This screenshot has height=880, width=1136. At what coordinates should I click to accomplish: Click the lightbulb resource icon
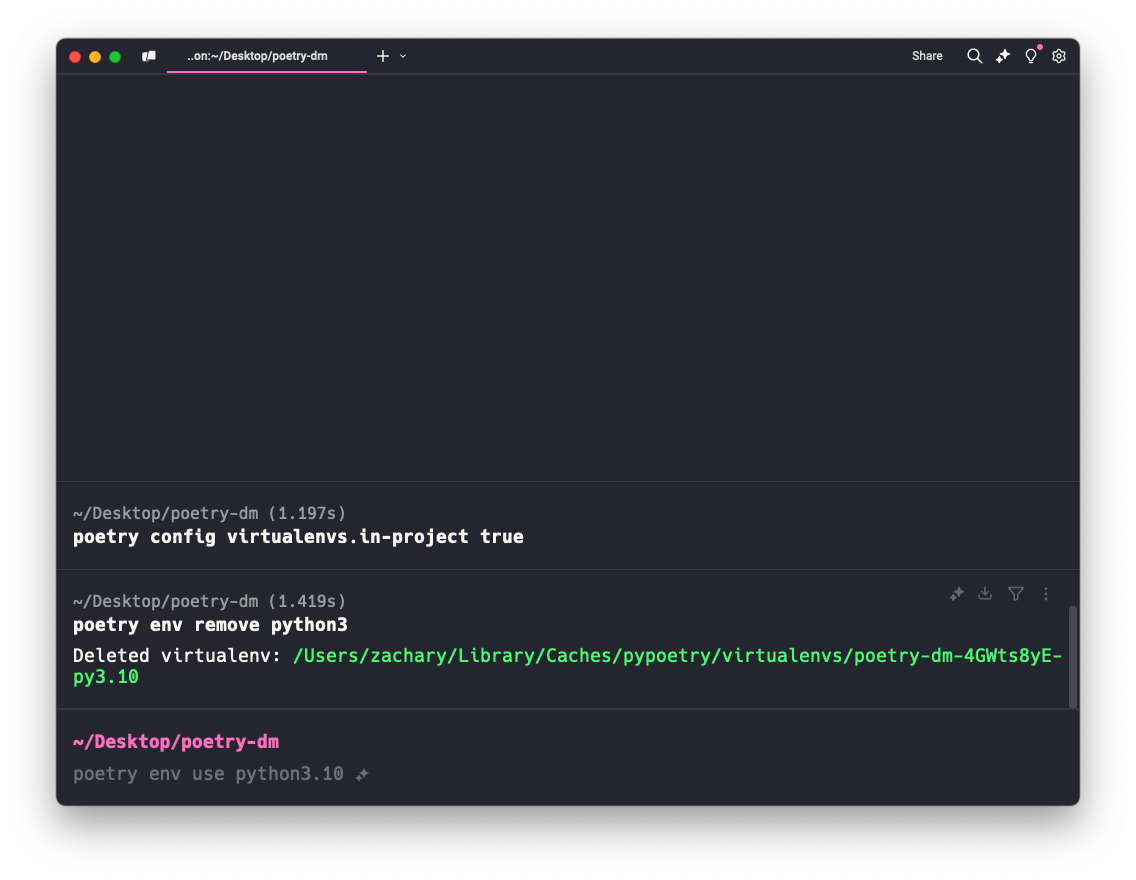[1031, 56]
